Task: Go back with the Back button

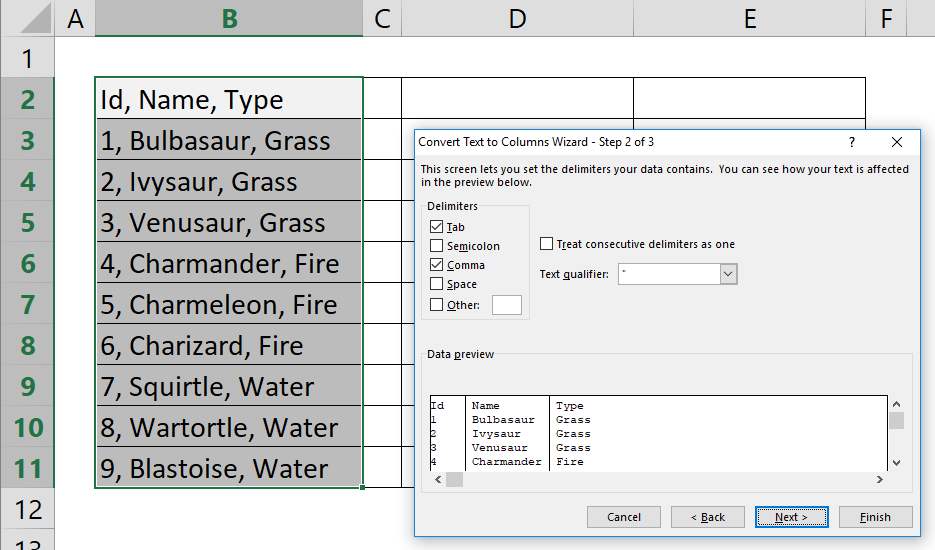Action: [708, 517]
